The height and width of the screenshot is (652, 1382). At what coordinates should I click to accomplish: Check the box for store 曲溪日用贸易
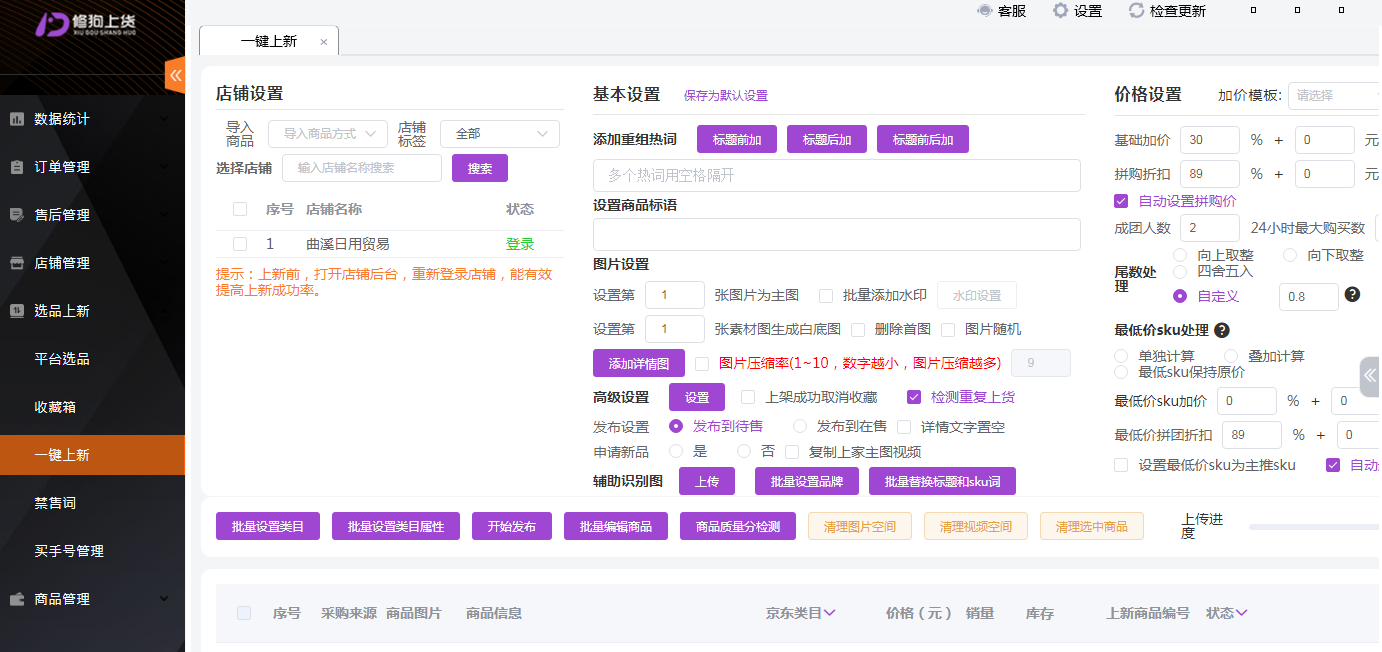(240, 244)
